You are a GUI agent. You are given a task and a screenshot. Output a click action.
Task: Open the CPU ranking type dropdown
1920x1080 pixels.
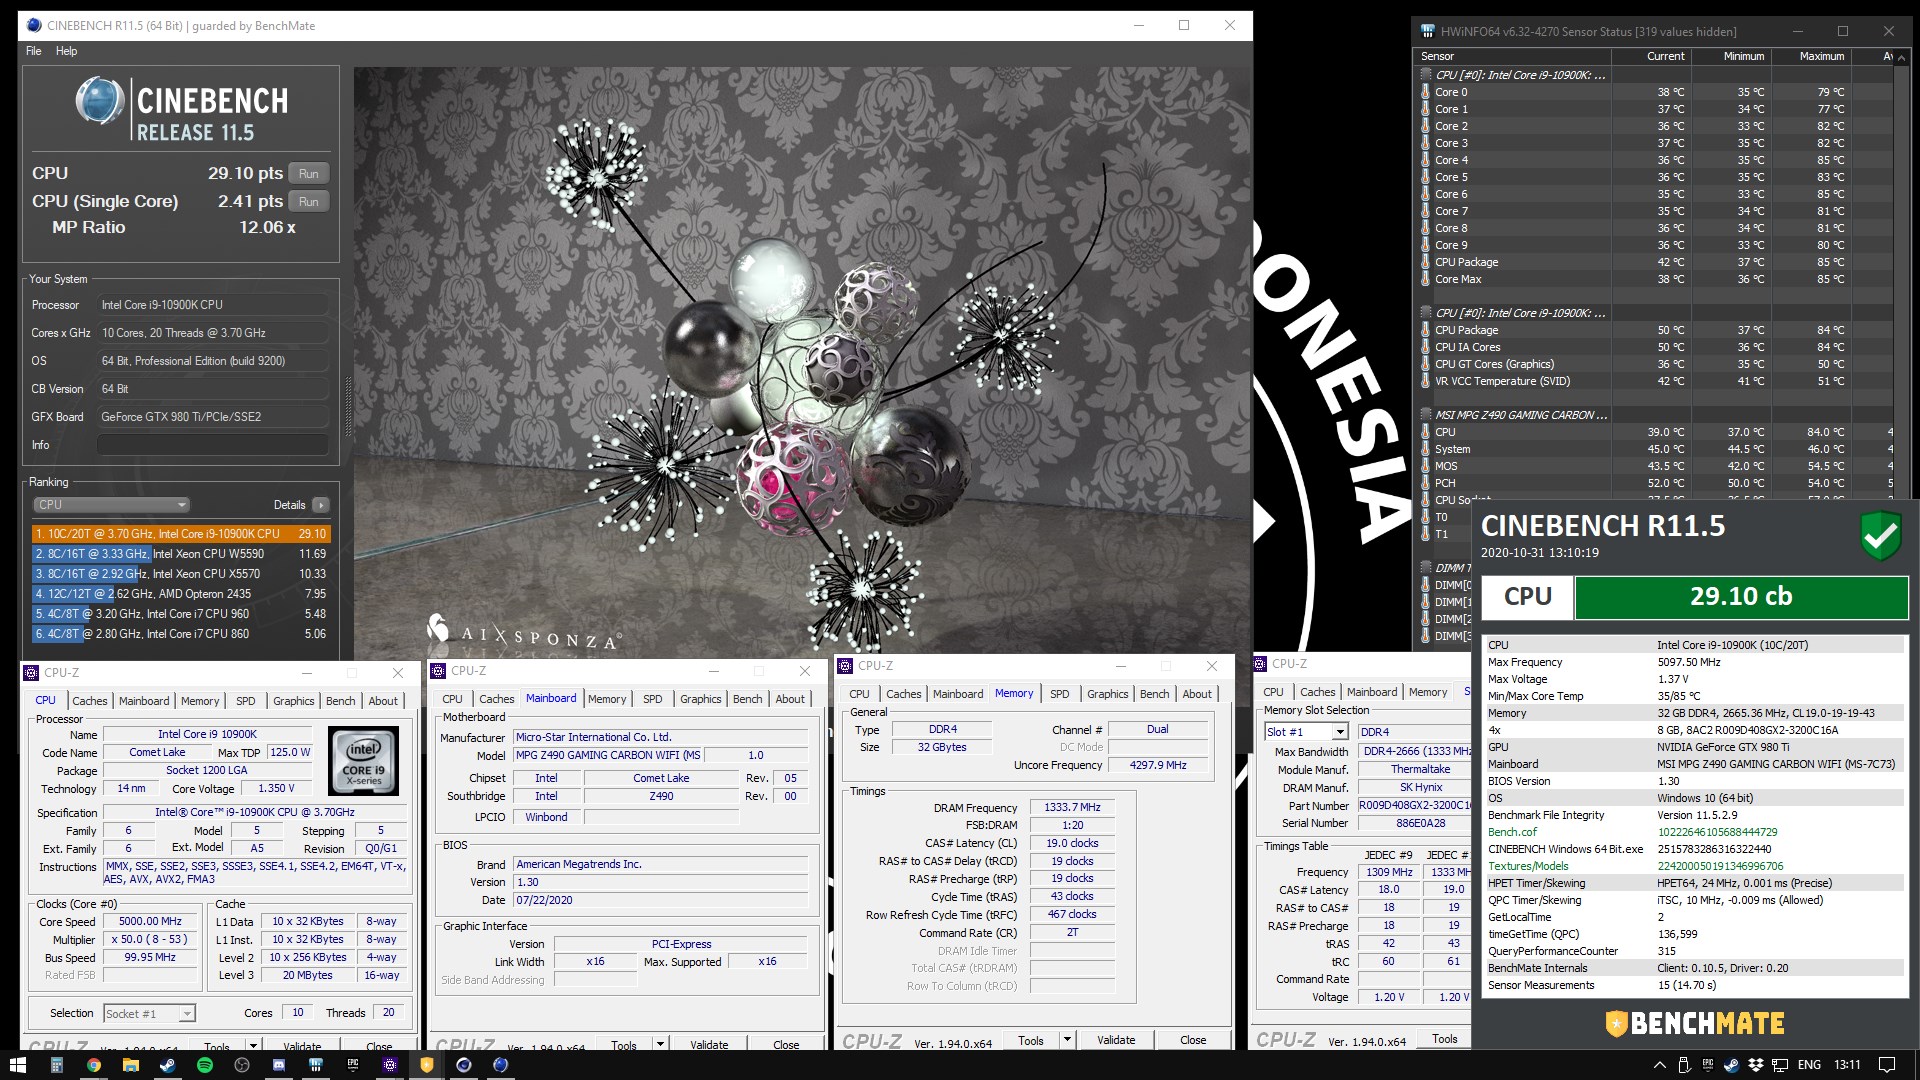111,505
